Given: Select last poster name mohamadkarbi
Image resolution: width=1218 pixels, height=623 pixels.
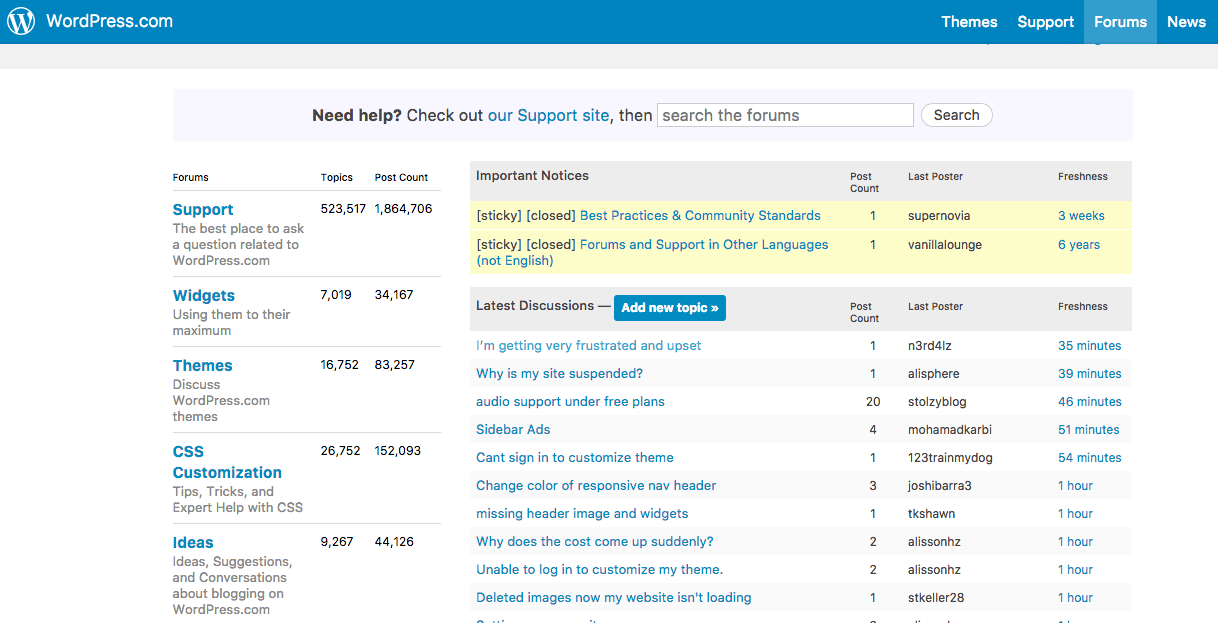Looking at the screenshot, I should point(950,429).
